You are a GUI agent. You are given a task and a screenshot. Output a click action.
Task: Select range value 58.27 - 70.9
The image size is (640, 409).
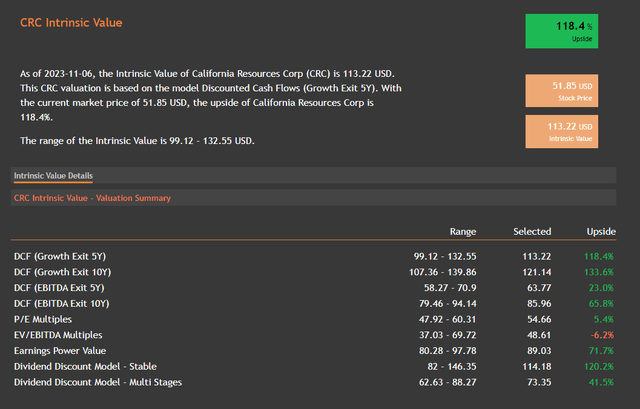(x=450, y=288)
